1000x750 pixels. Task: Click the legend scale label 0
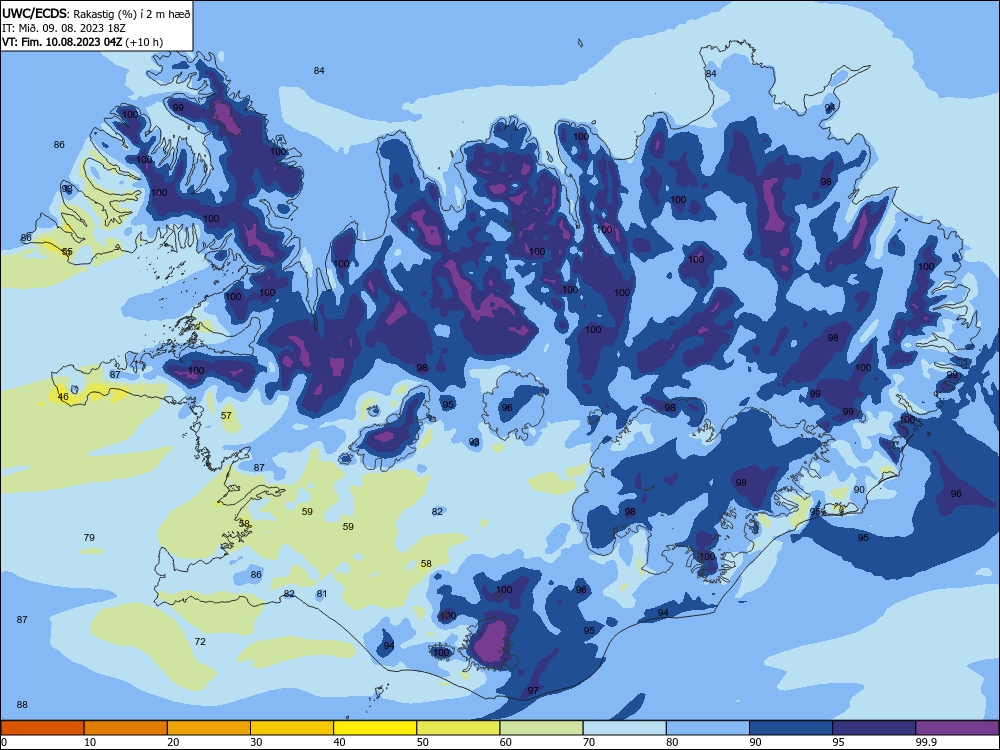(x=4, y=742)
